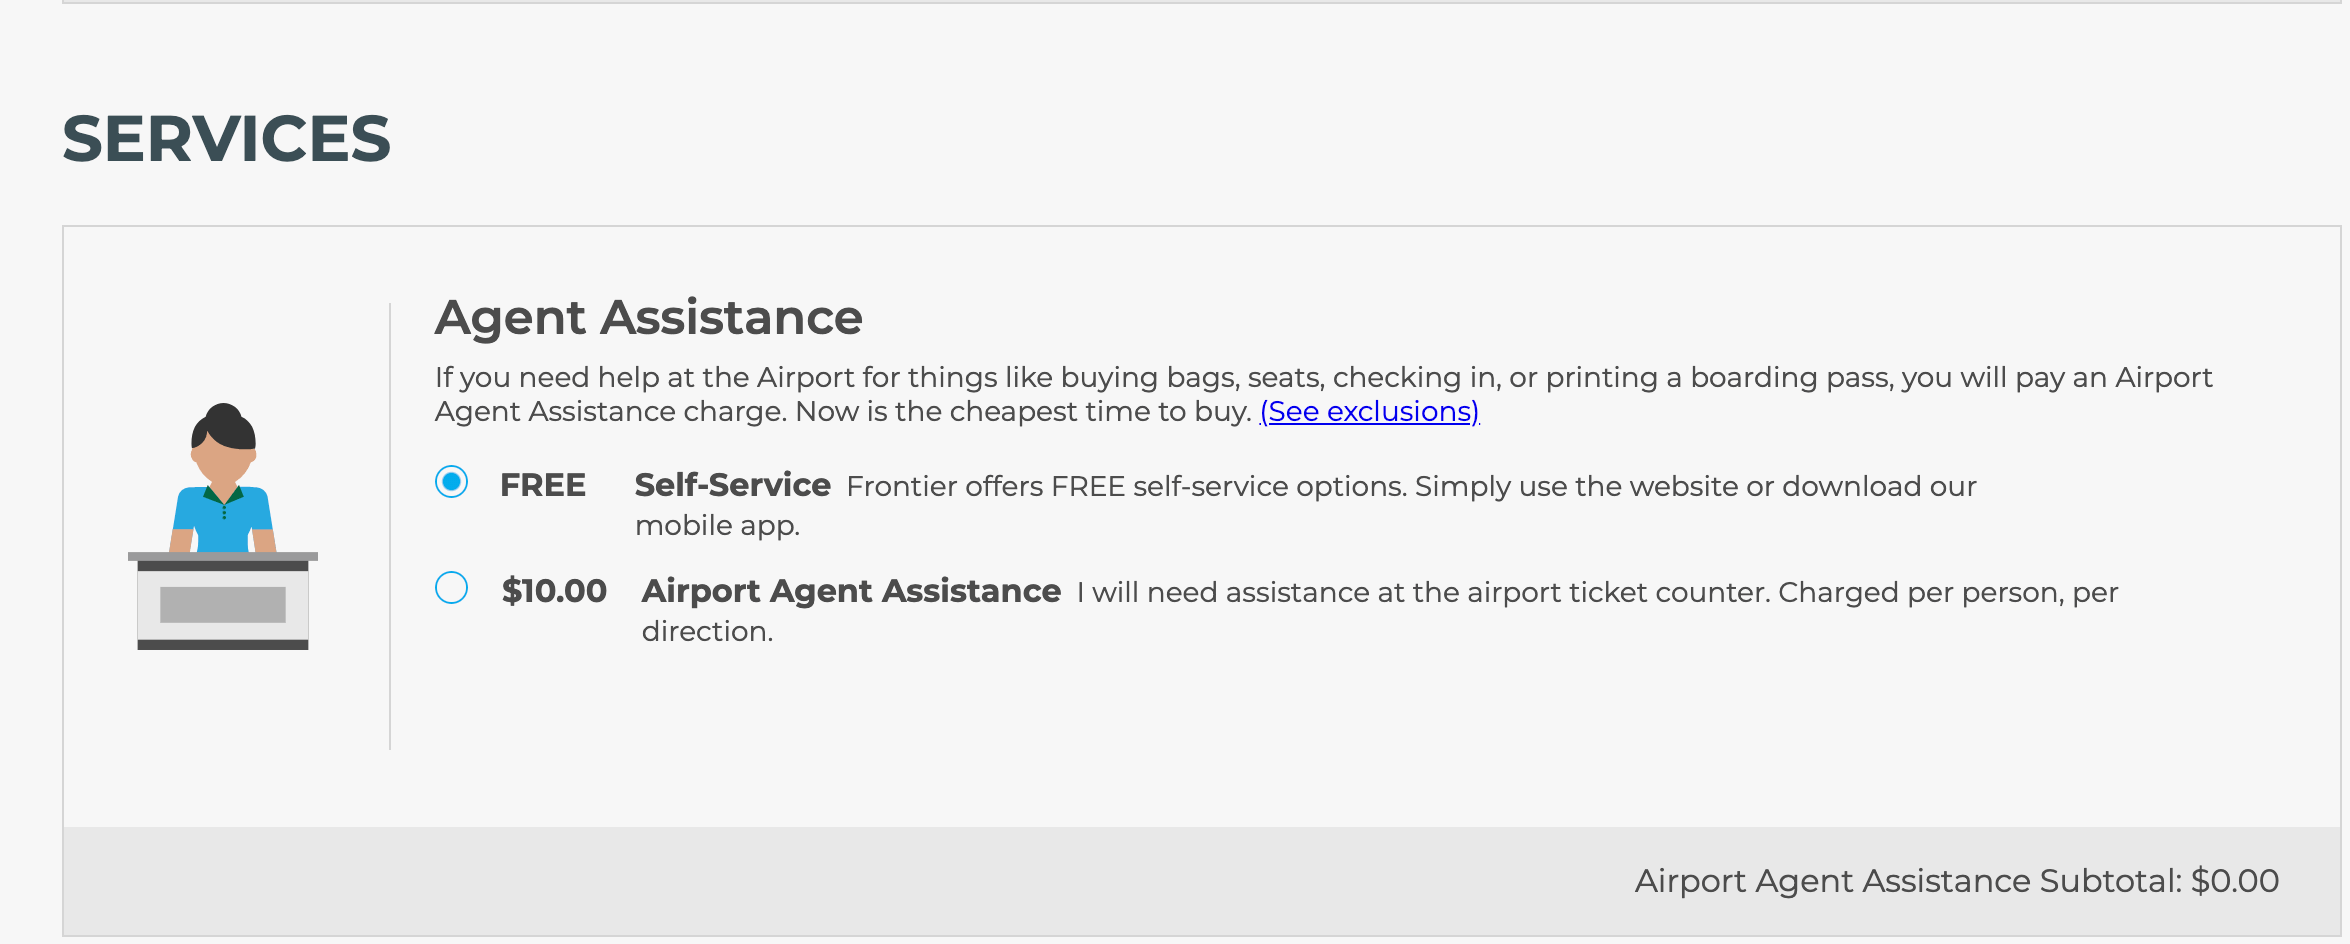Click the Airport Agent Assistance bold label
The height and width of the screenshot is (944, 2350).
(852, 591)
